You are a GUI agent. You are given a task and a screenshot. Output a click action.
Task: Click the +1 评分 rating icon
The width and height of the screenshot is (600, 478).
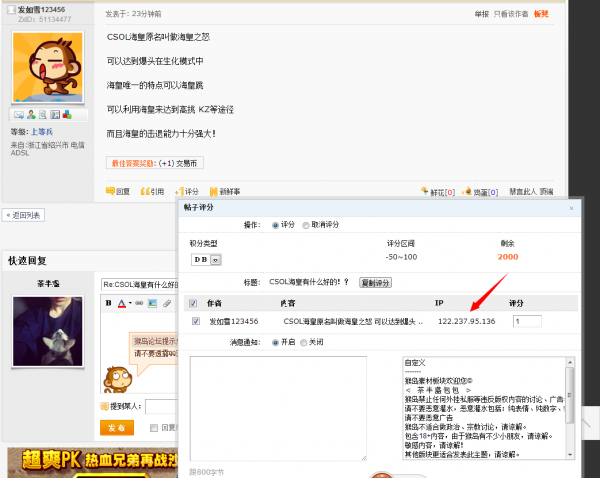[179, 191]
